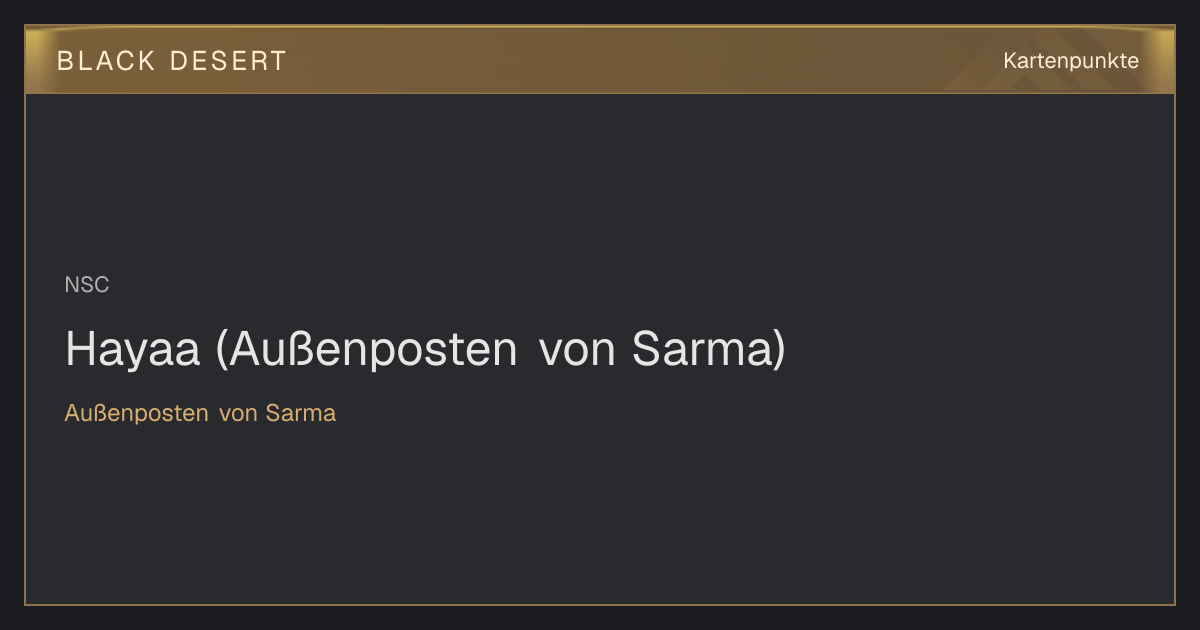Click the golden header banner center
Screen dimensions: 1200x630
tap(600, 60)
